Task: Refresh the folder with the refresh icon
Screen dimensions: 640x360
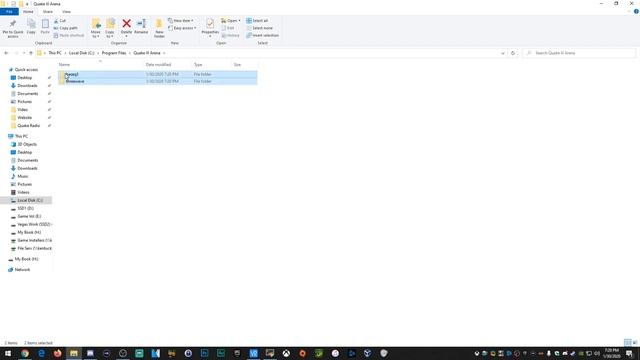Action: coord(513,53)
